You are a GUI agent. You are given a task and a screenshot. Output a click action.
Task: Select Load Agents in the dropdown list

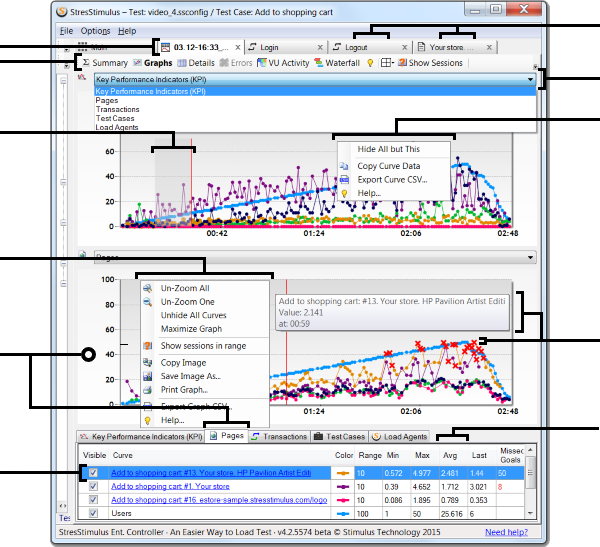[x=315, y=127]
